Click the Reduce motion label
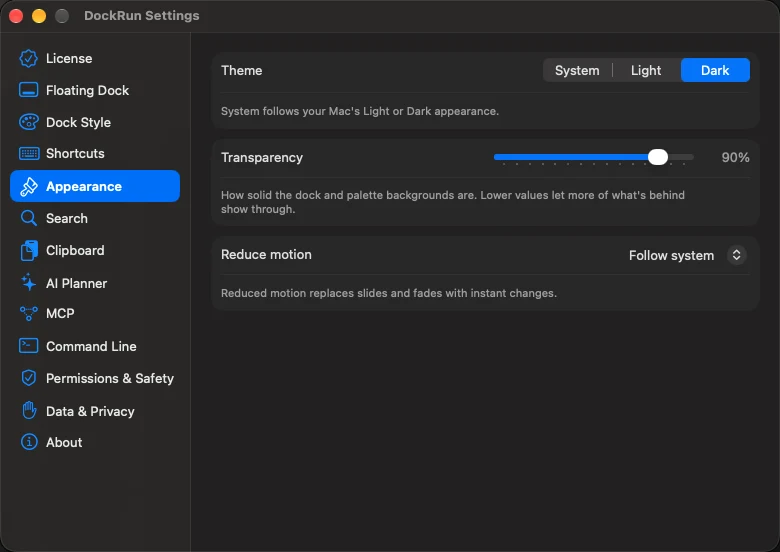The width and height of the screenshot is (780, 552). tap(266, 255)
